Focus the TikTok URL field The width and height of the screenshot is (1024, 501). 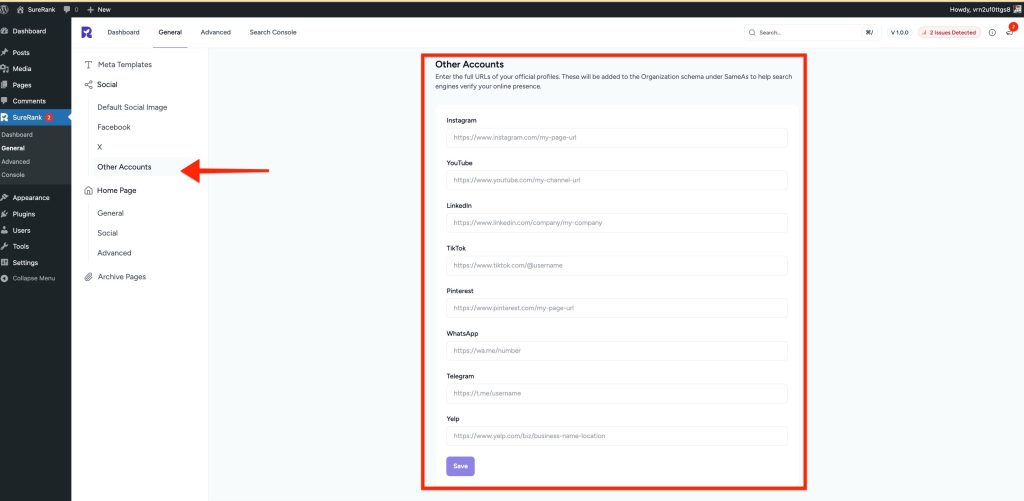click(x=616, y=266)
